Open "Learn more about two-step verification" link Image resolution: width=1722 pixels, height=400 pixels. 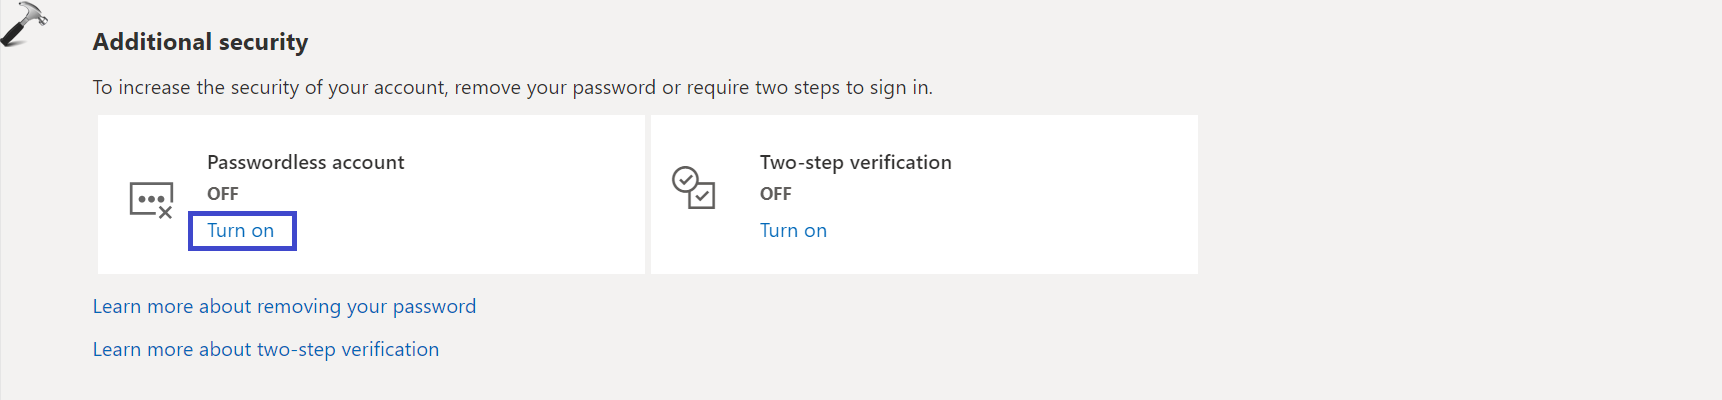click(266, 350)
